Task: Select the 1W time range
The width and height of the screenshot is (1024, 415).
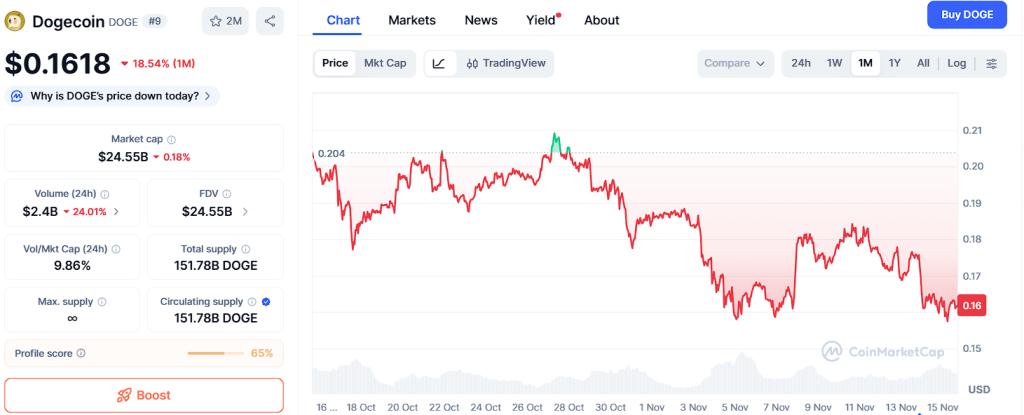Action: coord(834,63)
